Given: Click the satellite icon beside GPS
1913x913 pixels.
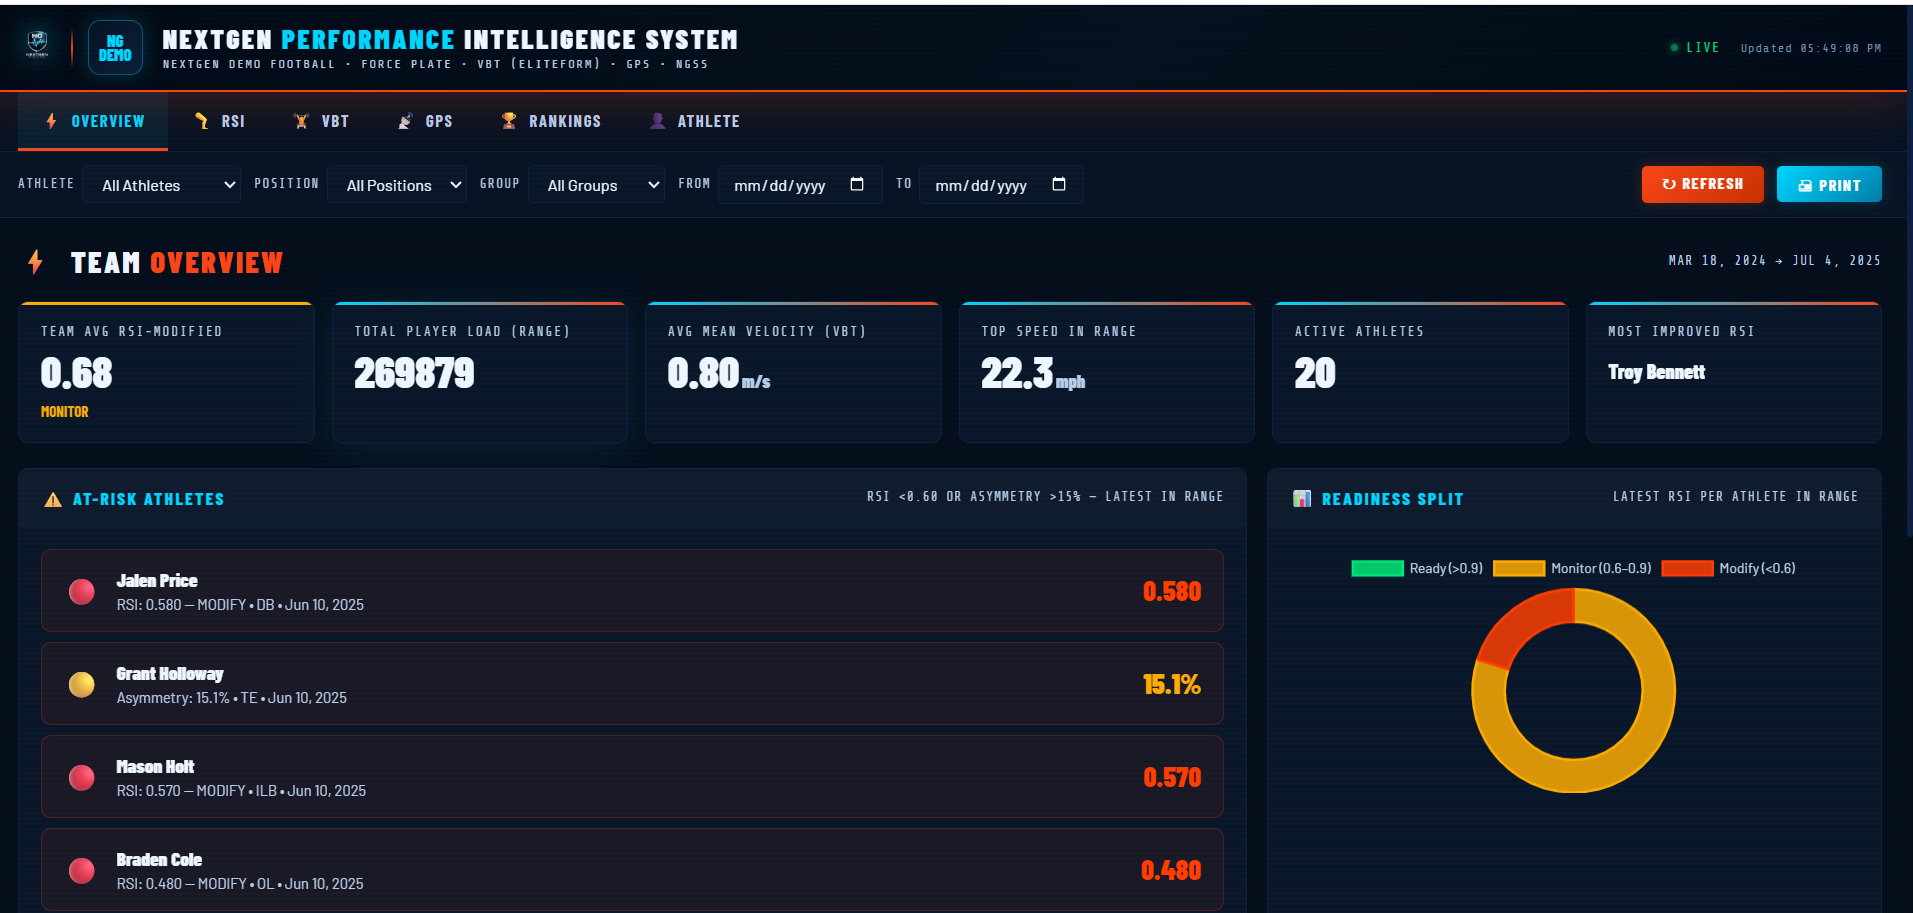Looking at the screenshot, I should (x=405, y=121).
